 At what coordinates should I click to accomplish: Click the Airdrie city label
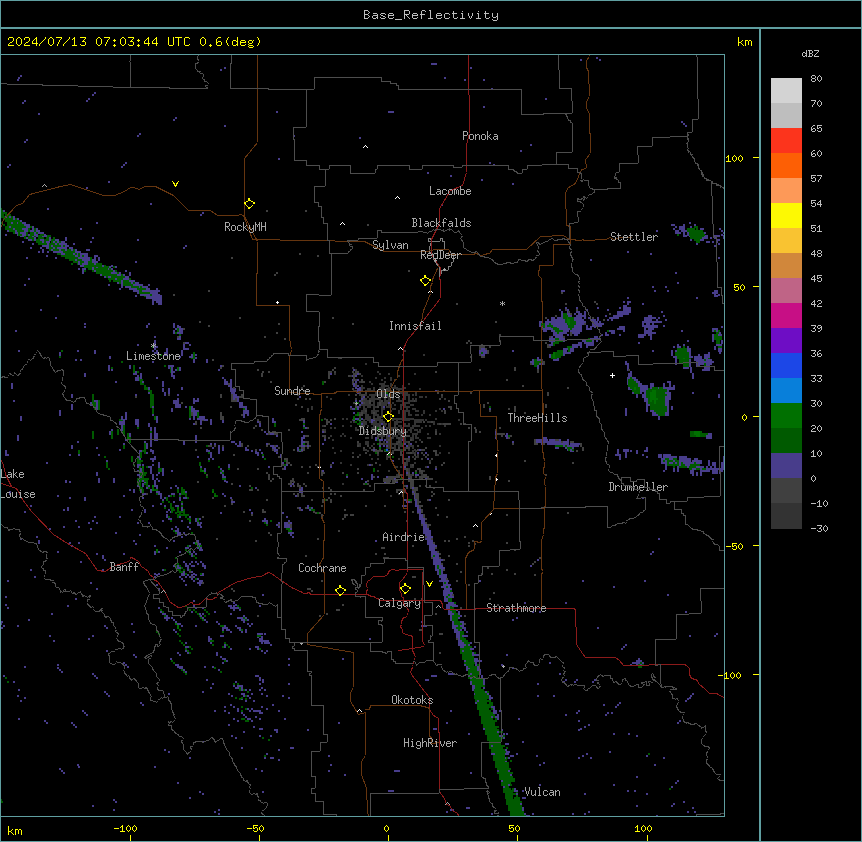click(x=403, y=537)
